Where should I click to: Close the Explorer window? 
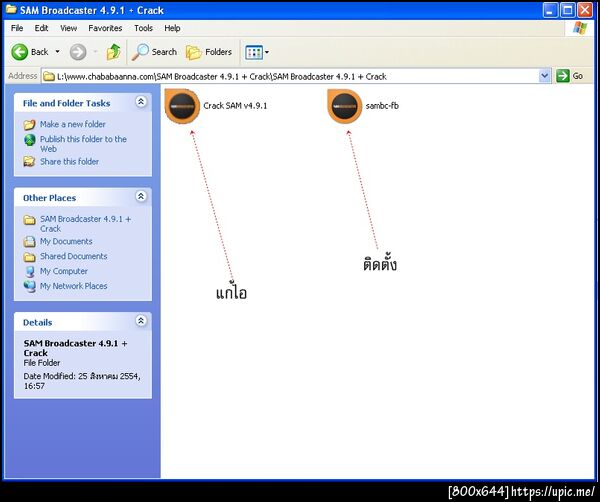(x=585, y=10)
